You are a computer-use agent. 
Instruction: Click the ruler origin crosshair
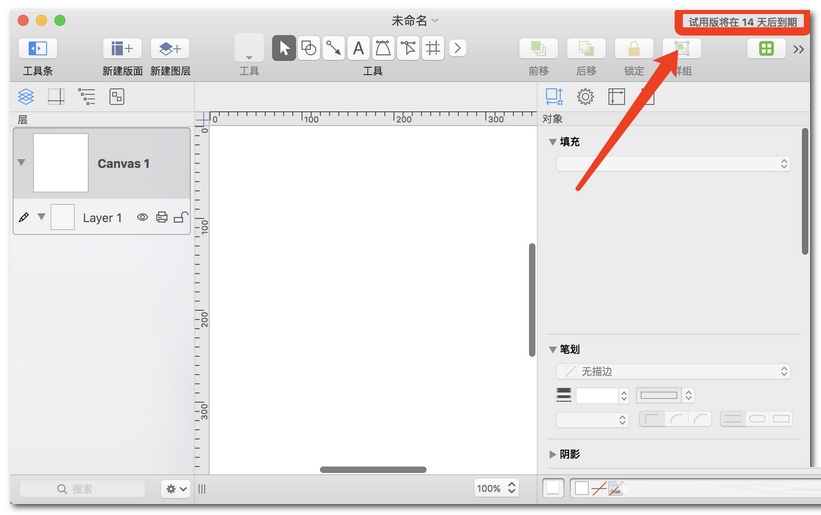pos(202,120)
